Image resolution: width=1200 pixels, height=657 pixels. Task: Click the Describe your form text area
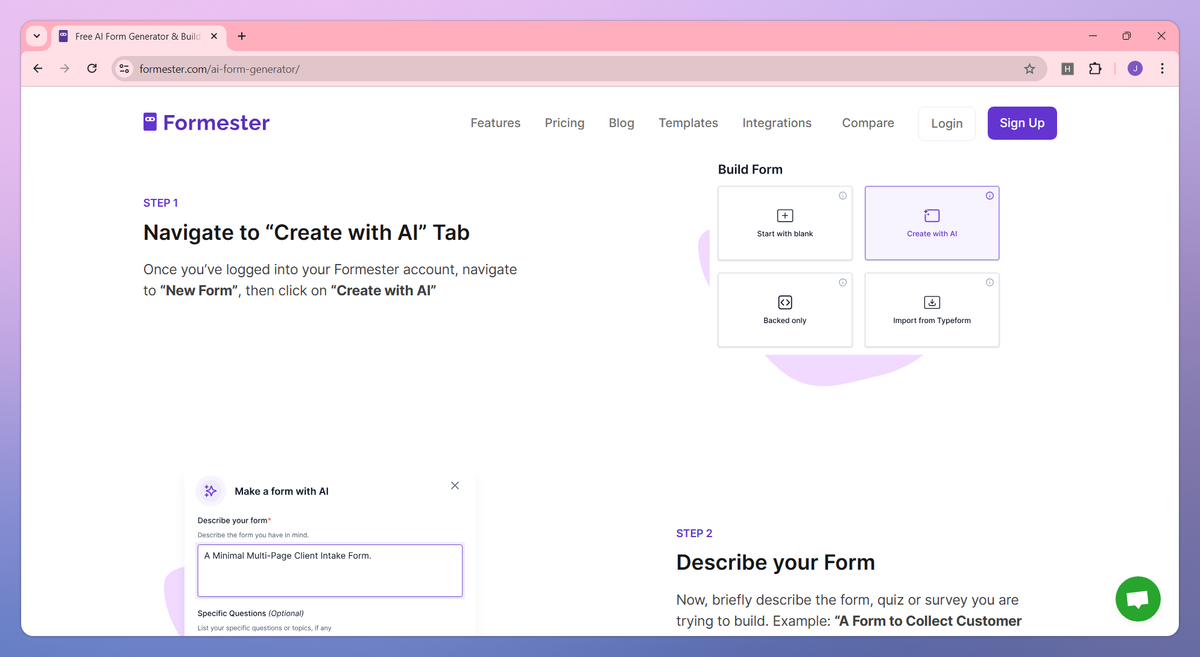pos(330,570)
